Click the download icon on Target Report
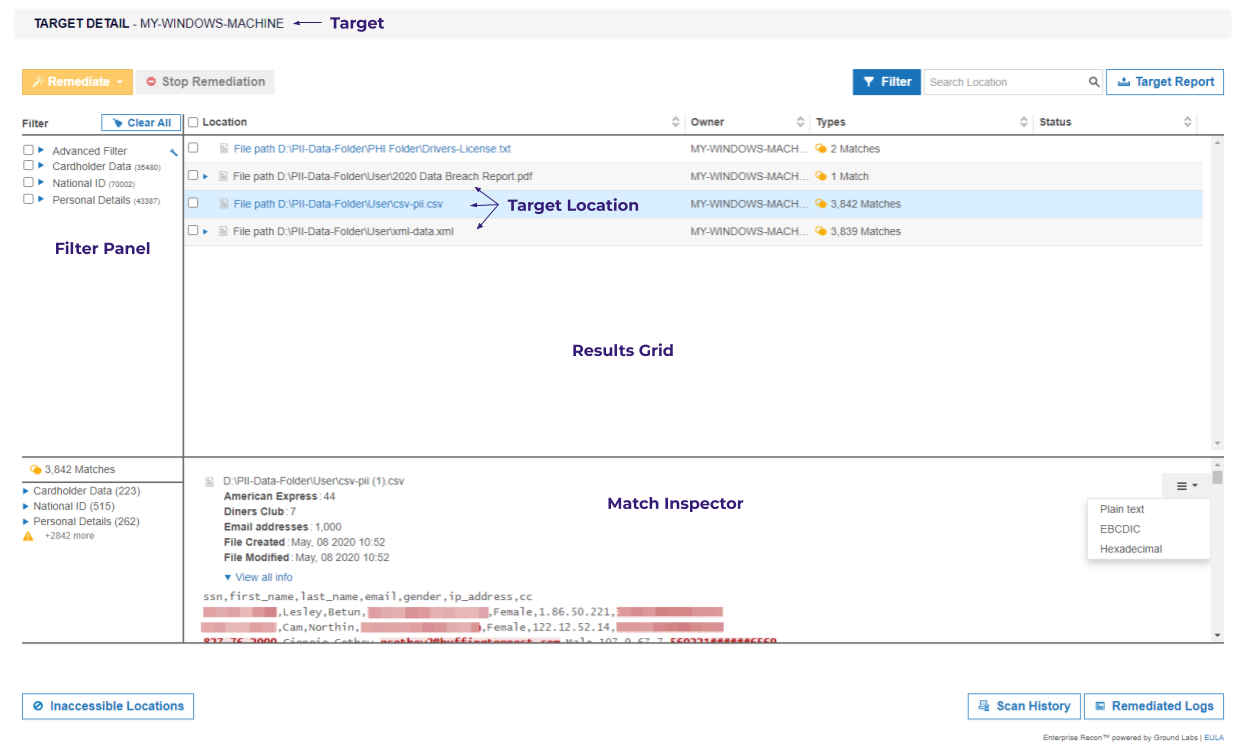Screen dimensions: 1248x748 1125,82
